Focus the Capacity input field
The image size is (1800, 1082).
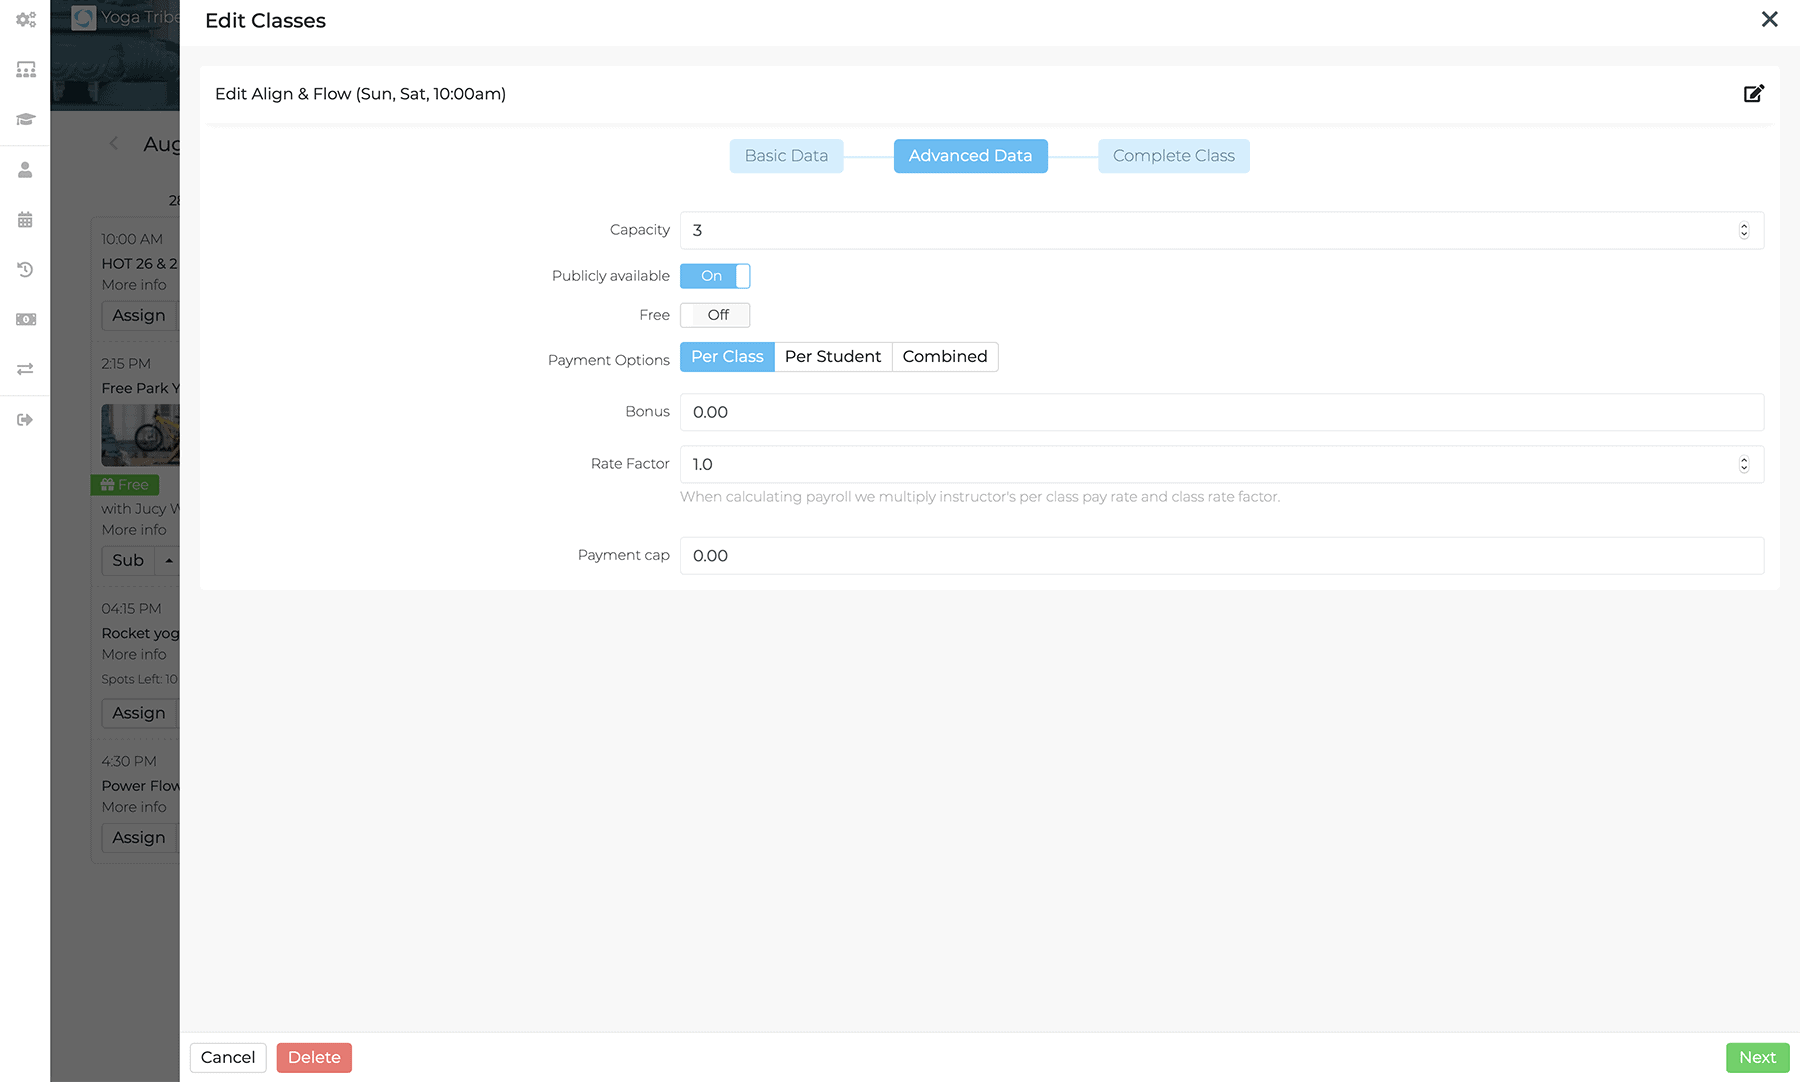(1222, 230)
